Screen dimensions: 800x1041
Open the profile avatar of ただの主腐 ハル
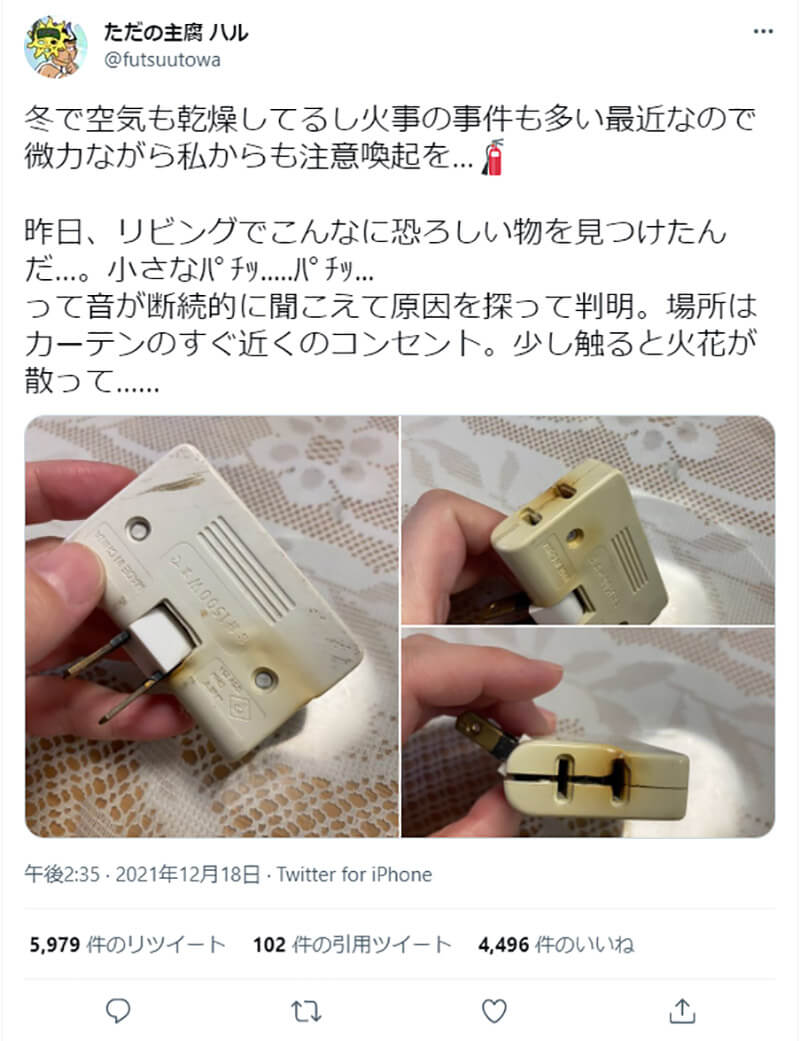click(55, 47)
